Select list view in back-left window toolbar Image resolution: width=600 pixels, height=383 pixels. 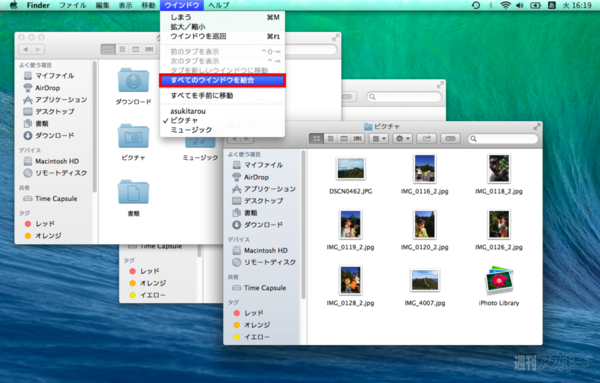tap(122, 49)
